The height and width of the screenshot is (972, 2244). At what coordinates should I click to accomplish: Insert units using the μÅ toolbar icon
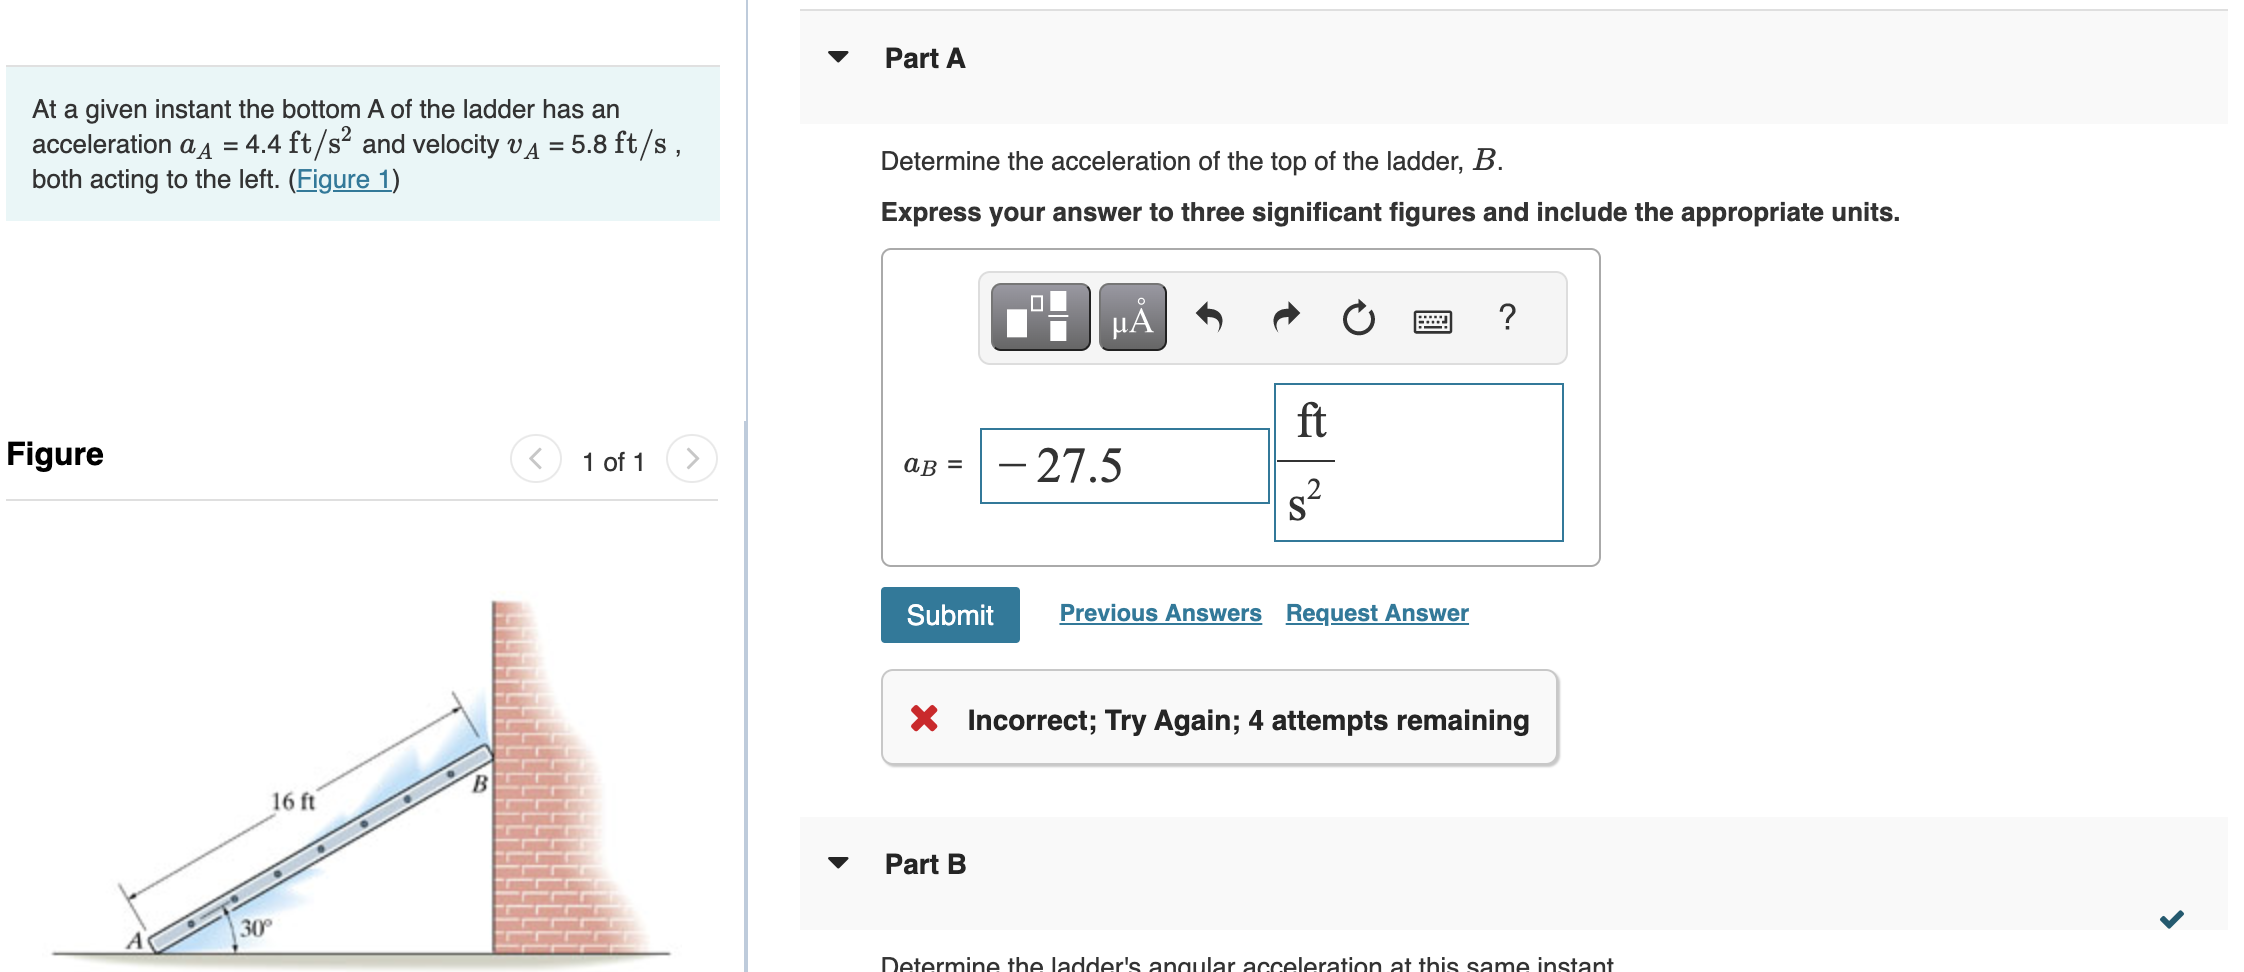(1131, 318)
